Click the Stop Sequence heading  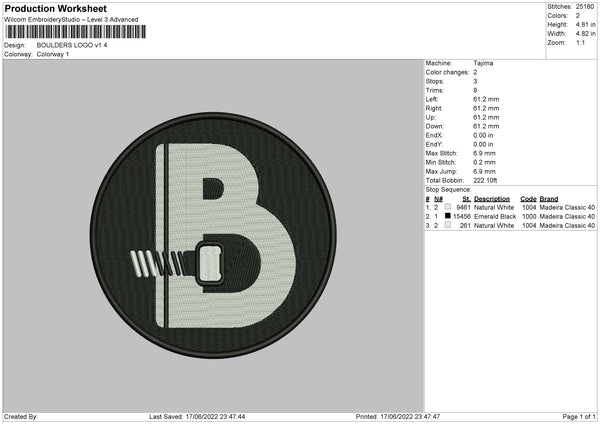[448, 190]
